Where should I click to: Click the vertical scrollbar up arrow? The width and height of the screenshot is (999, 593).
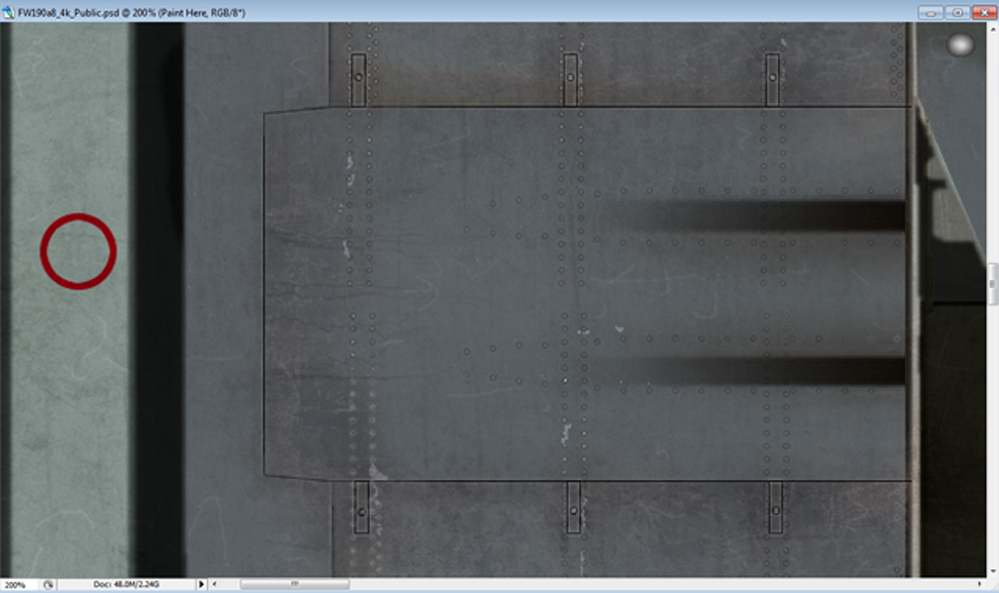click(993, 29)
